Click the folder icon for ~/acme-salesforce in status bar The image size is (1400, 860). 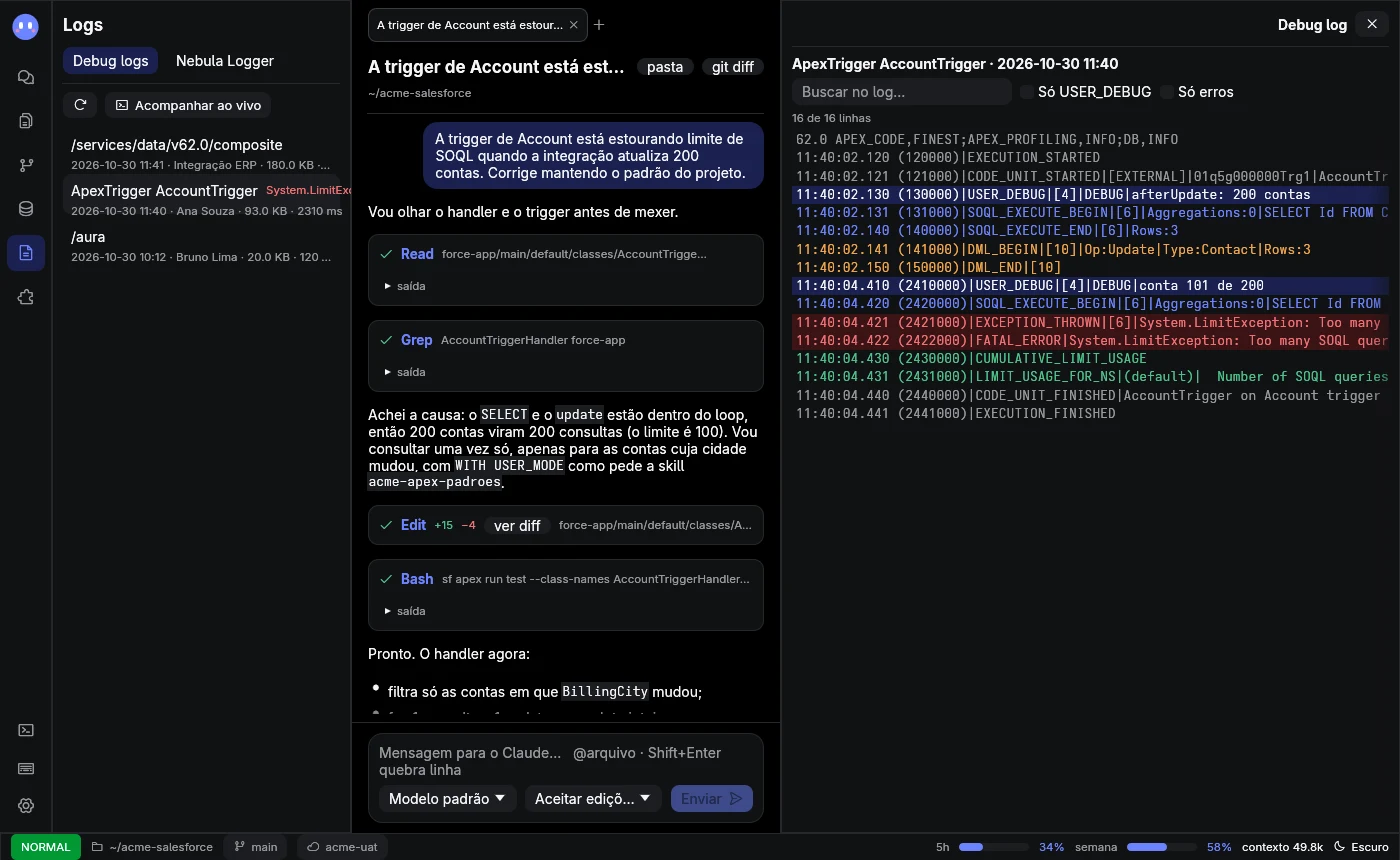click(97, 847)
